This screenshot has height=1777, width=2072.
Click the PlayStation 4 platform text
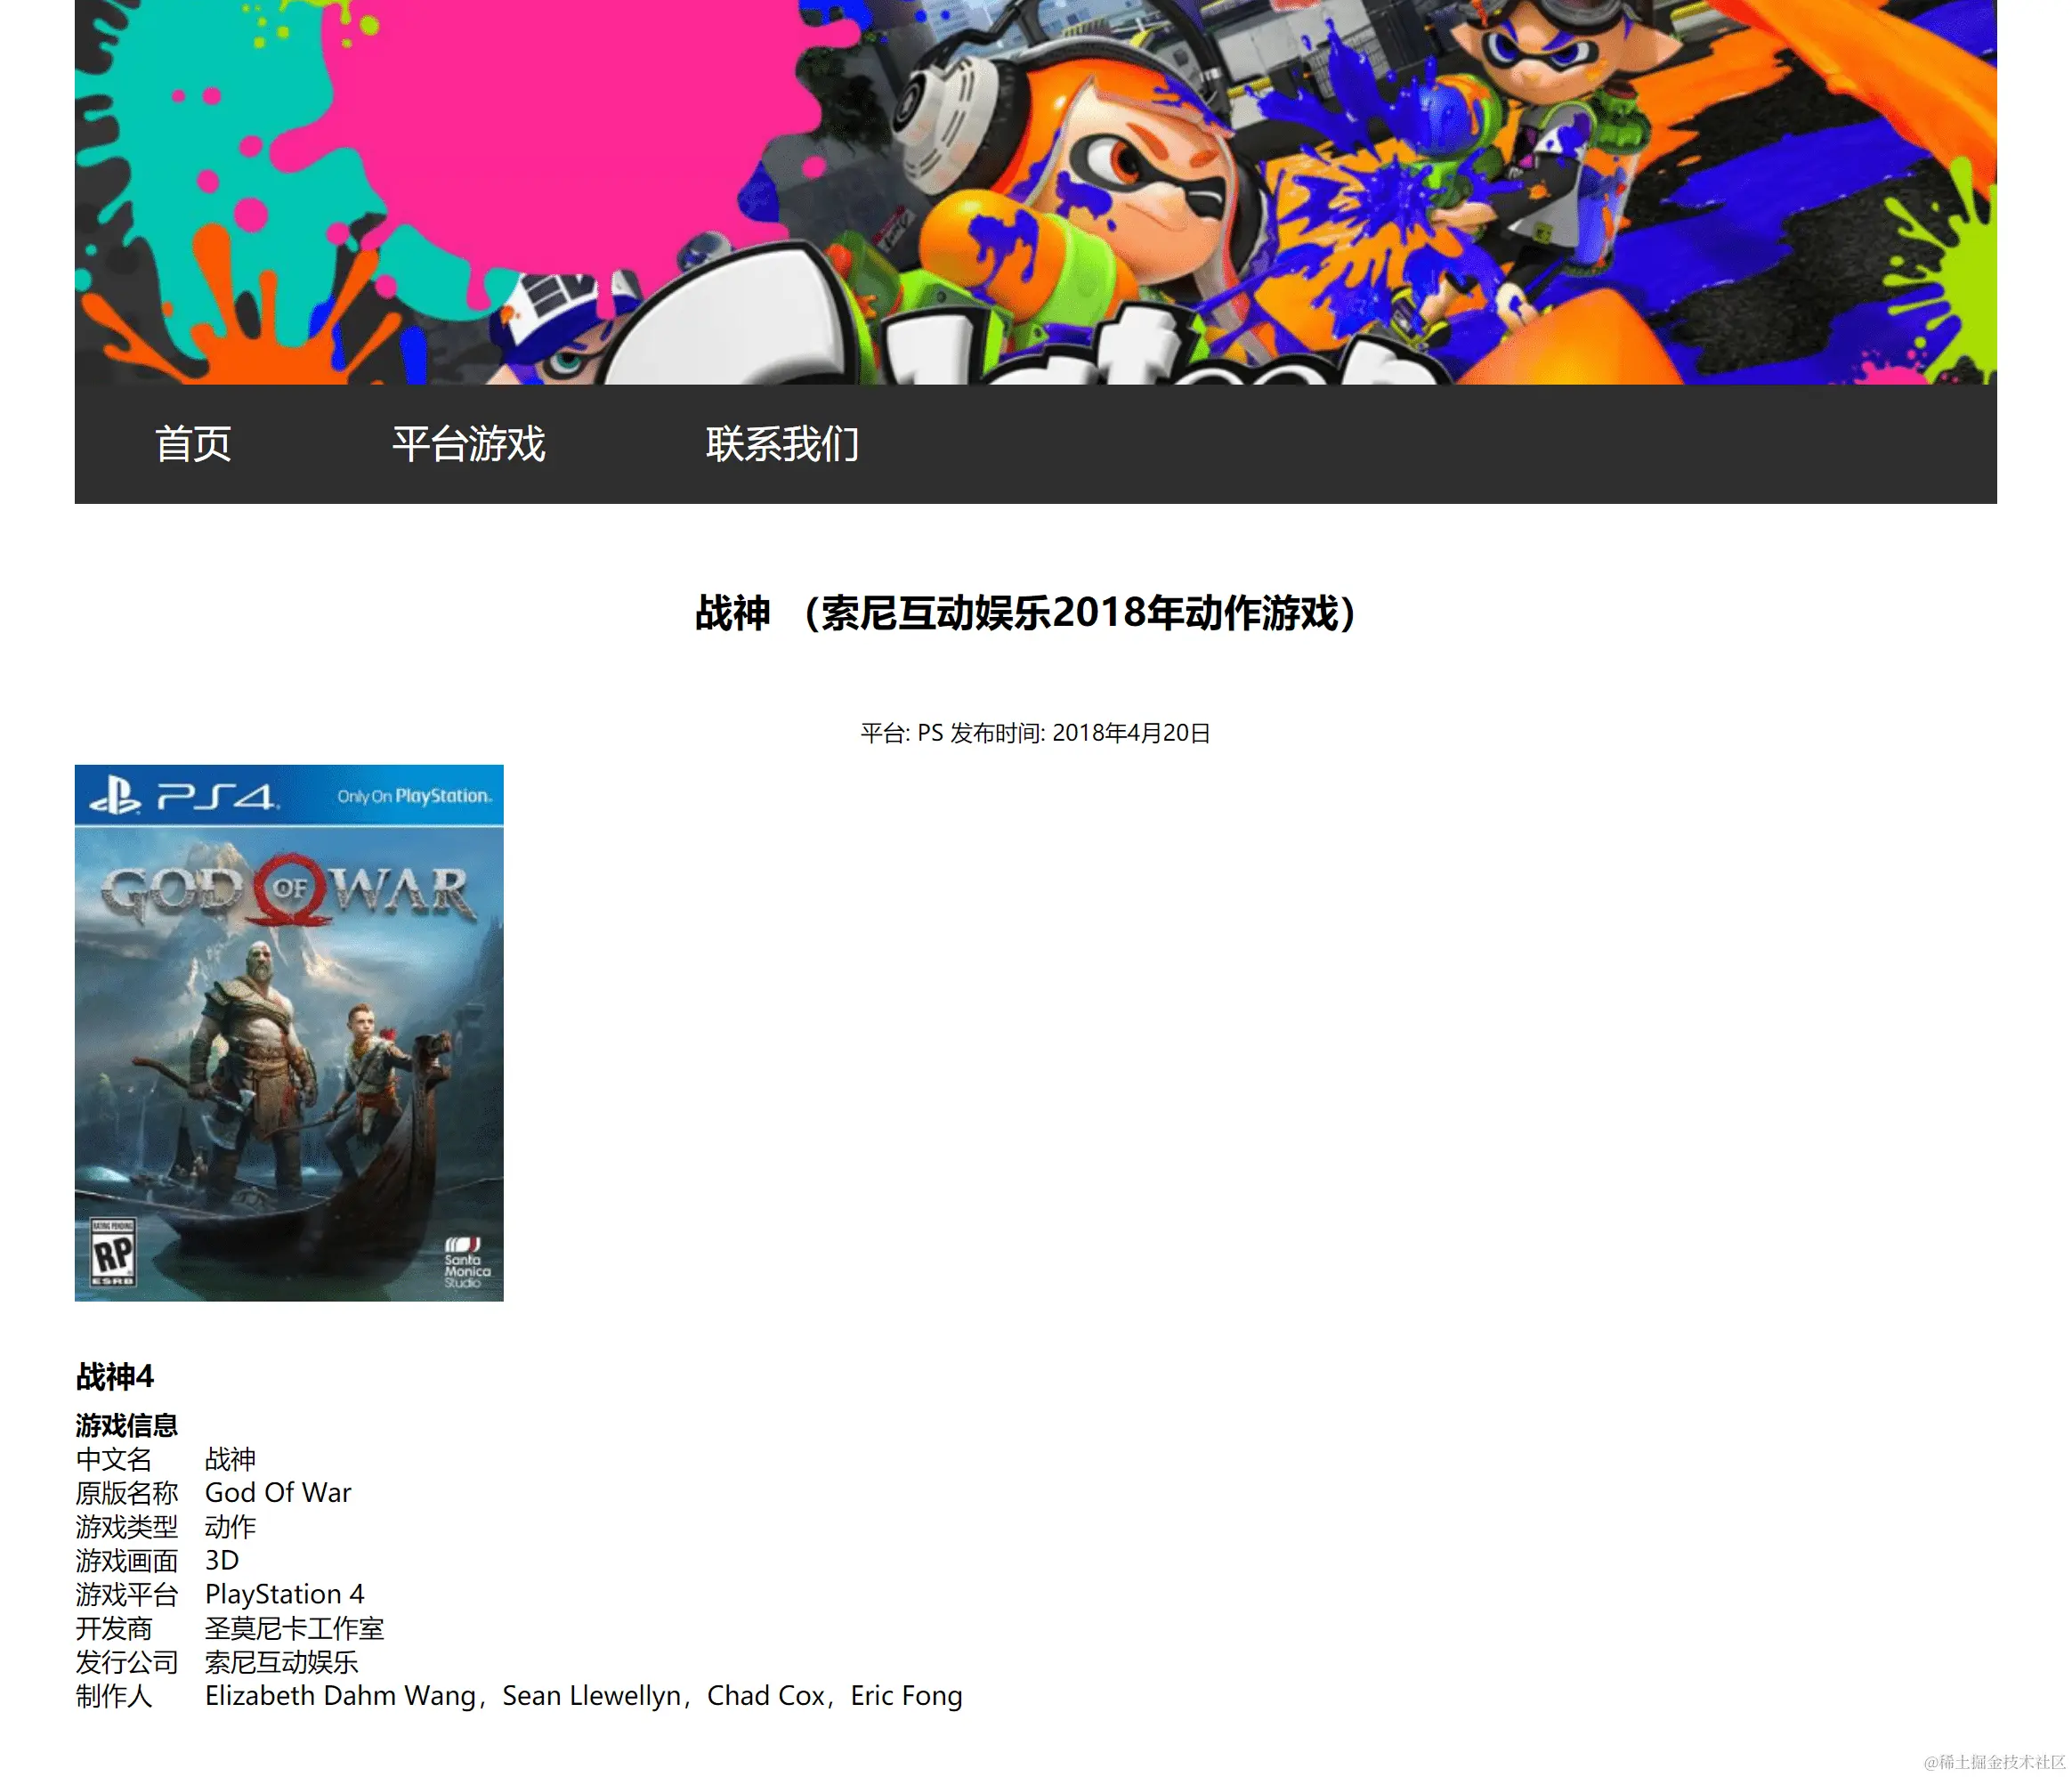click(284, 1595)
